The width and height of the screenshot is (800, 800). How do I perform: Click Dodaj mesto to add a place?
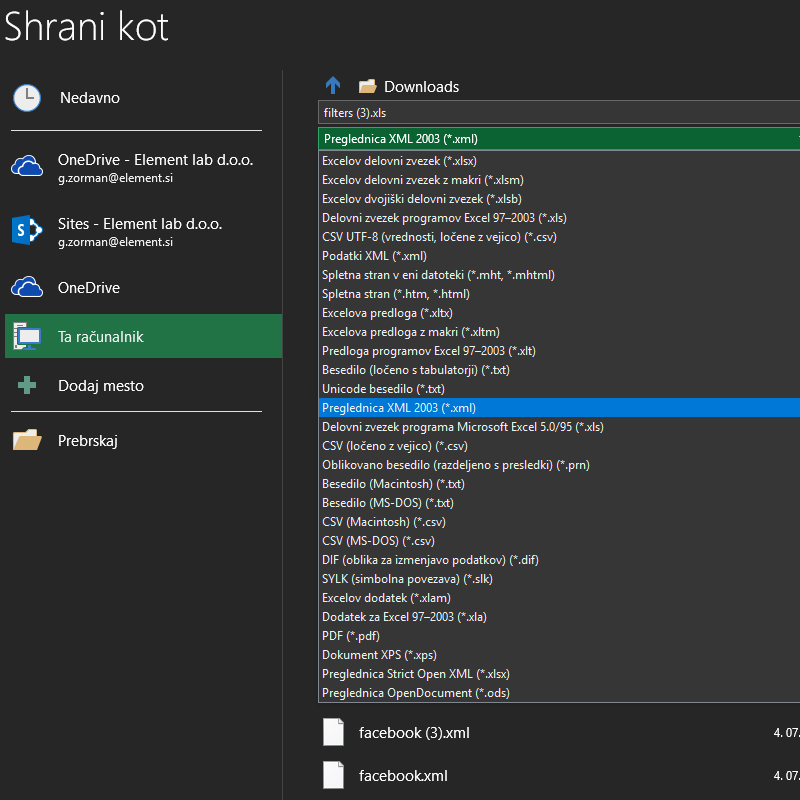pyautogui.click(x=143, y=385)
